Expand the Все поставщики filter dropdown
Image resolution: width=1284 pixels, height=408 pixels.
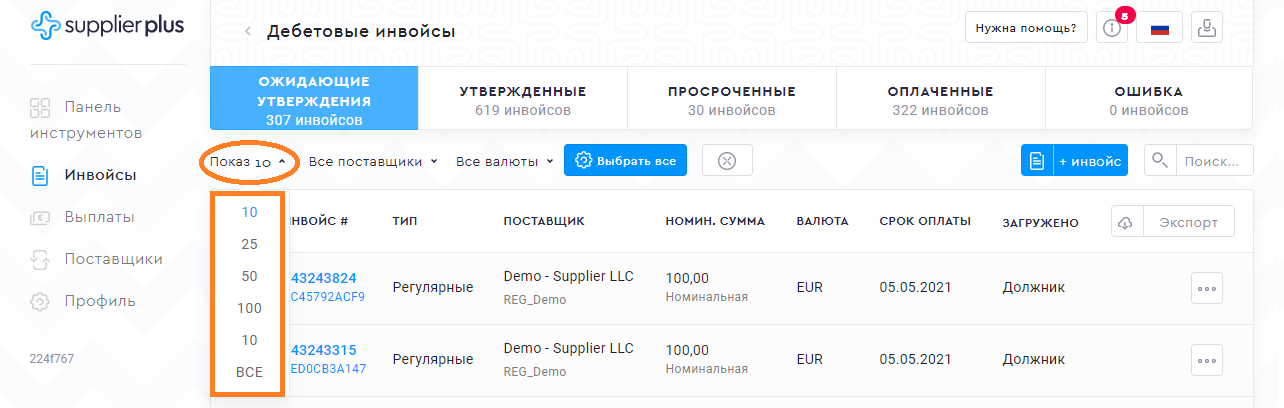372,161
